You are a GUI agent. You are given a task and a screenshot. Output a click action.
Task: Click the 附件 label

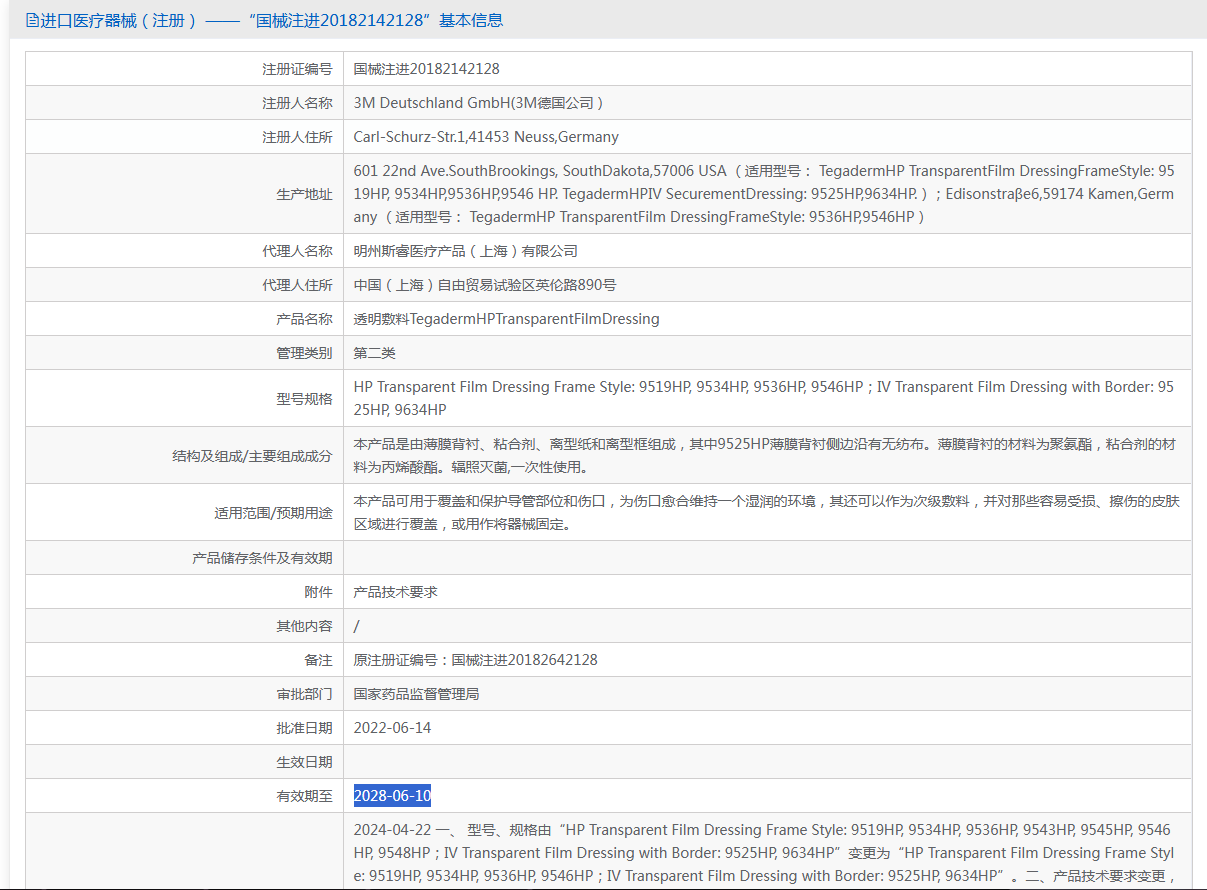click(318, 592)
